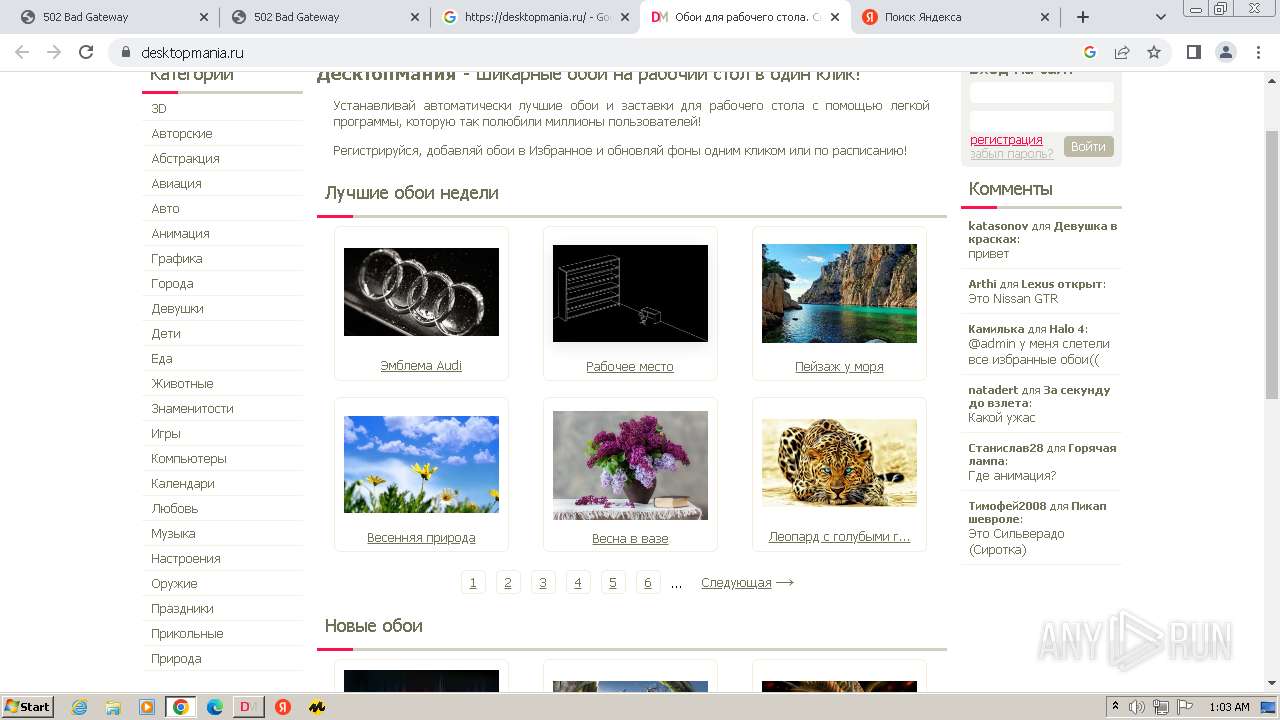The width and height of the screenshot is (1280, 720).
Task: Open the Chrome profile avatar
Action: (1225, 52)
